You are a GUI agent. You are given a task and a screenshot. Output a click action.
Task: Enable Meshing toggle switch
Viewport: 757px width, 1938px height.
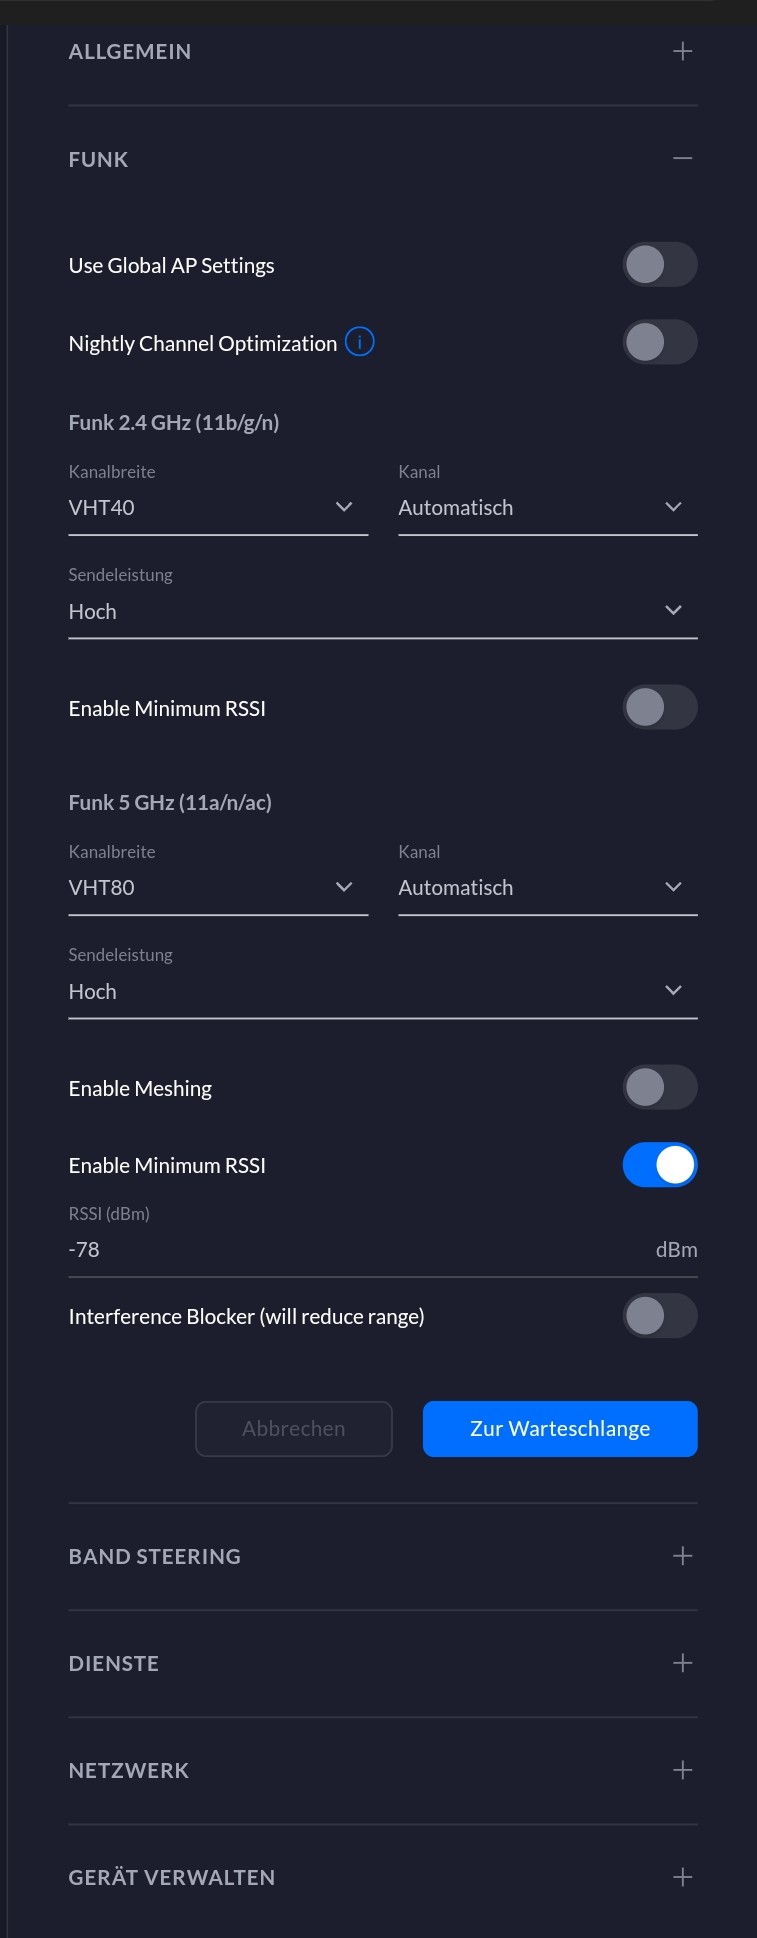tap(659, 1088)
